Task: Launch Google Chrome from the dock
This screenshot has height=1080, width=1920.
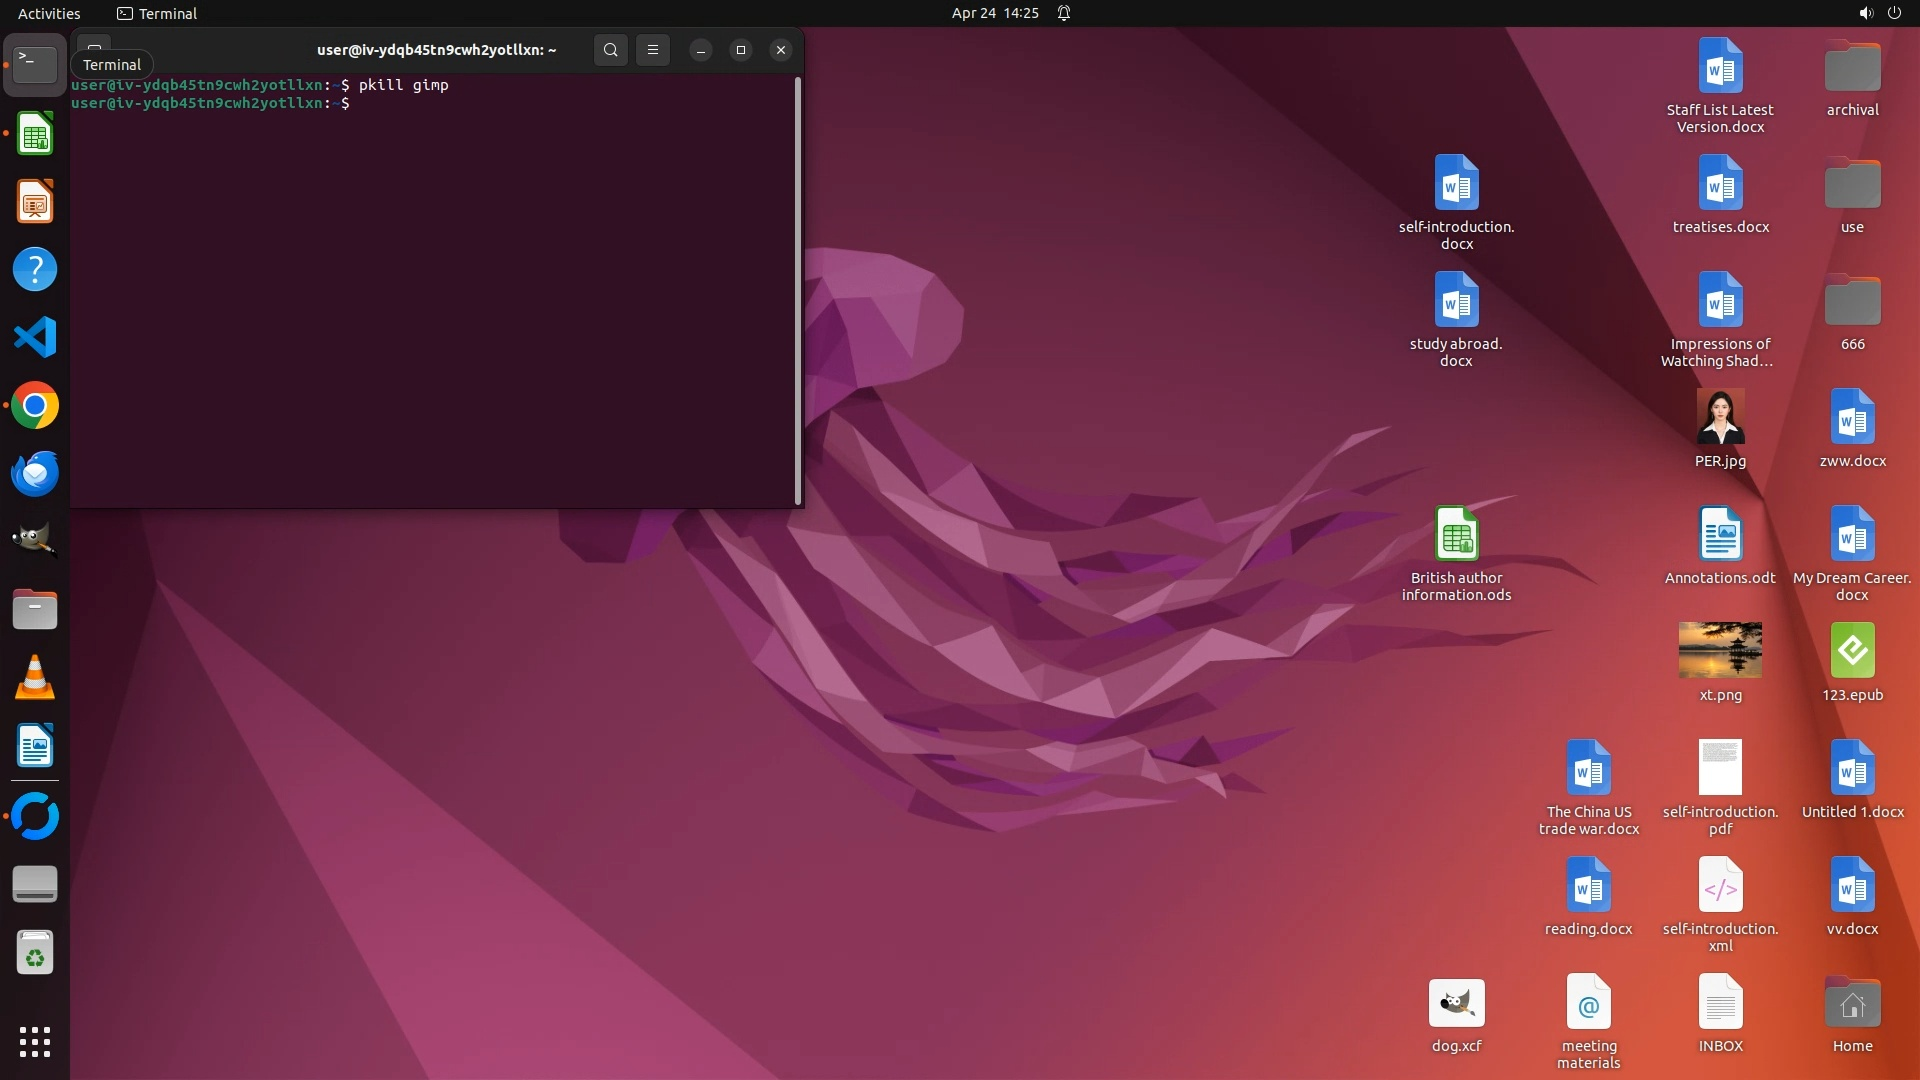Action: [x=35, y=406]
